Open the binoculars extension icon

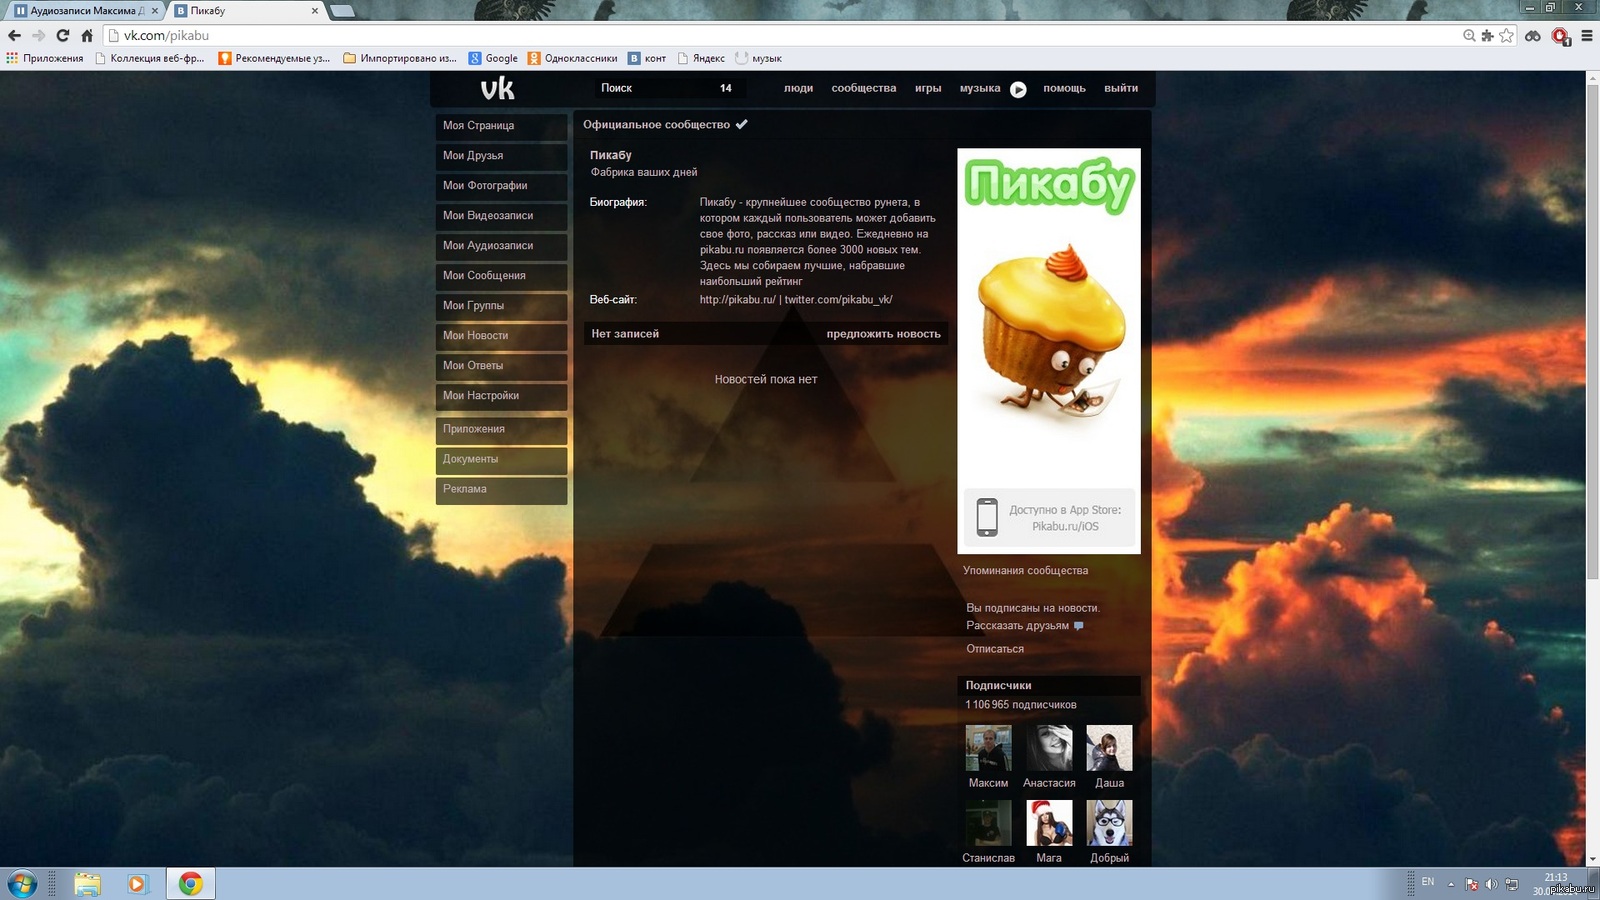(x=1532, y=35)
